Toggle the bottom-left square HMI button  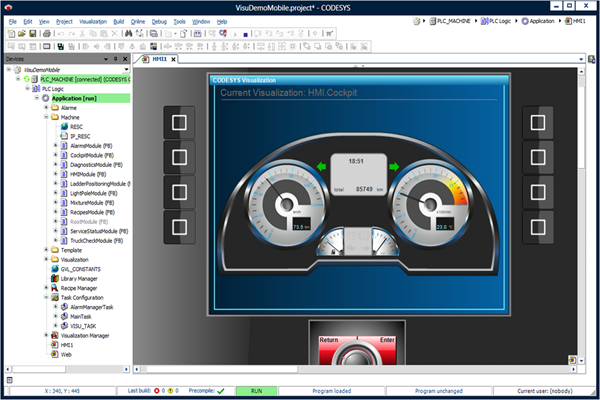181,226
